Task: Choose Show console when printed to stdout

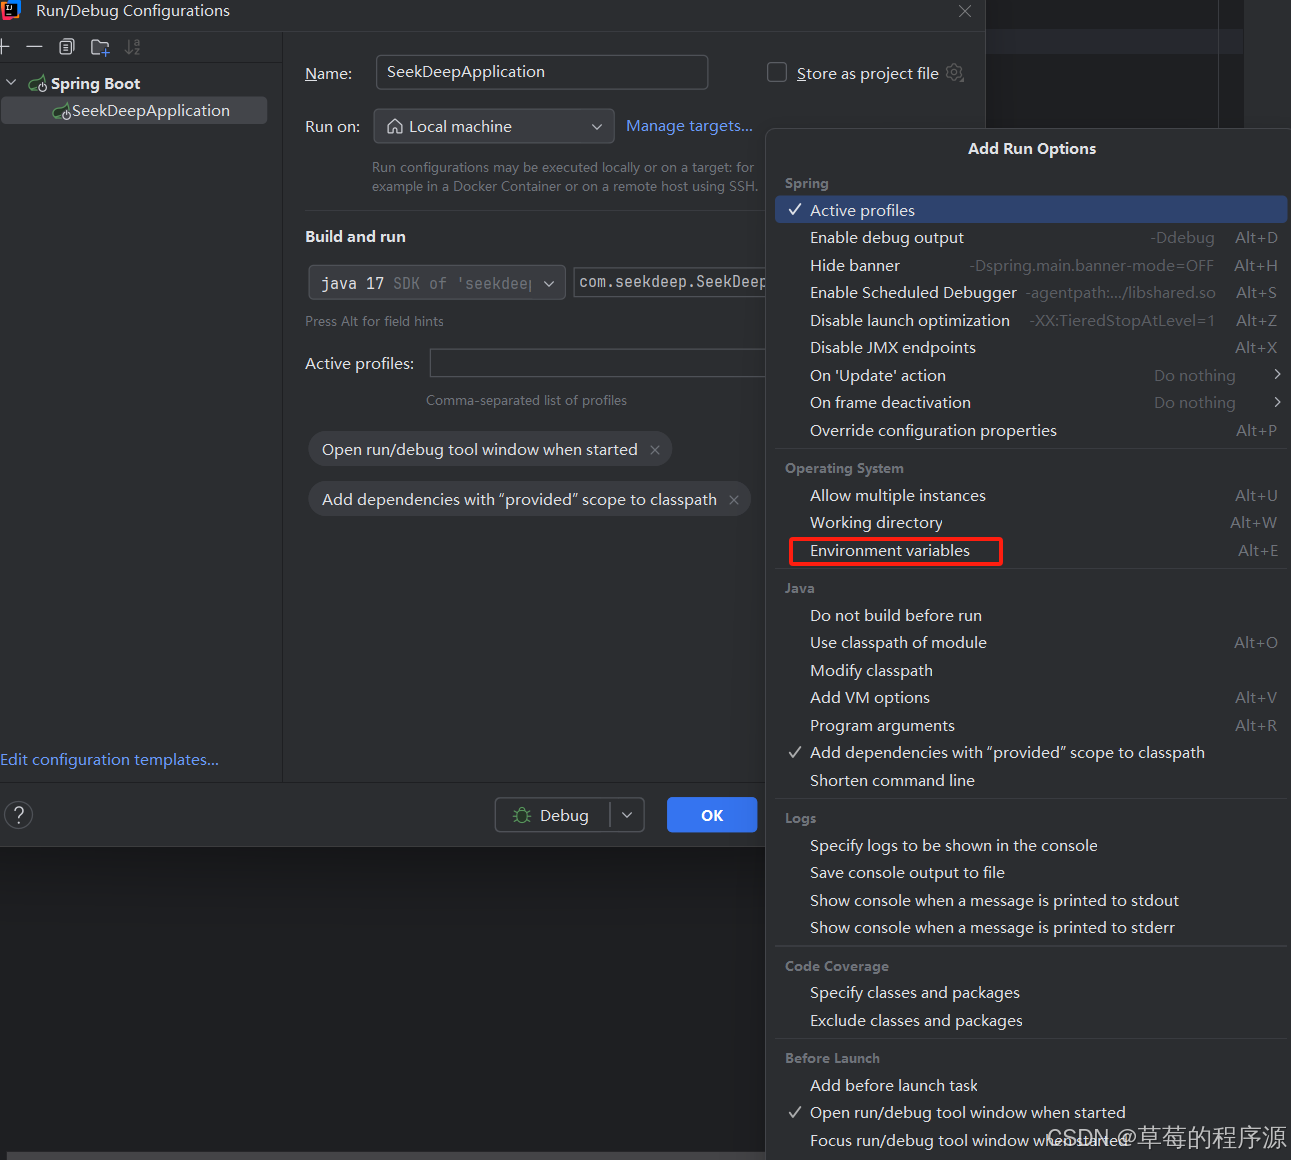Action: click(x=1031, y=901)
